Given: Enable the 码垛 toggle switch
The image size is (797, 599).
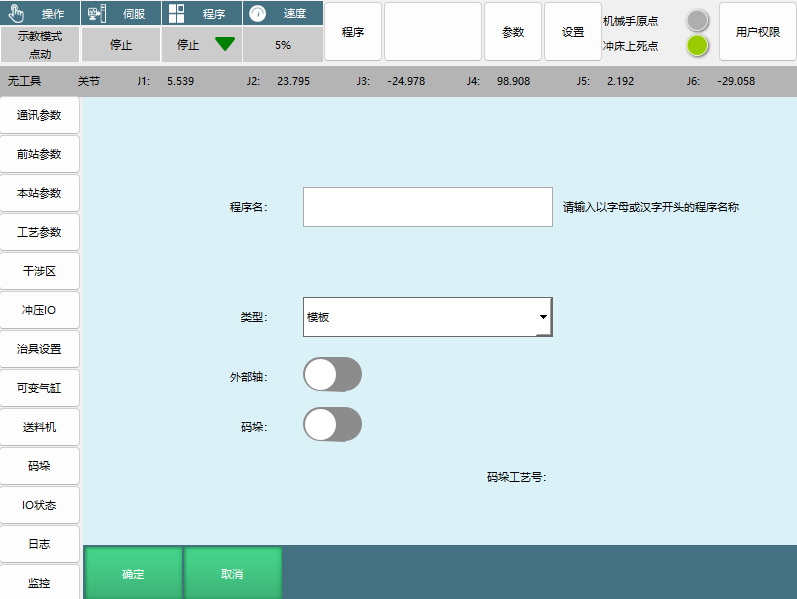Looking at the screenshot, I should (x=332, y=424).
